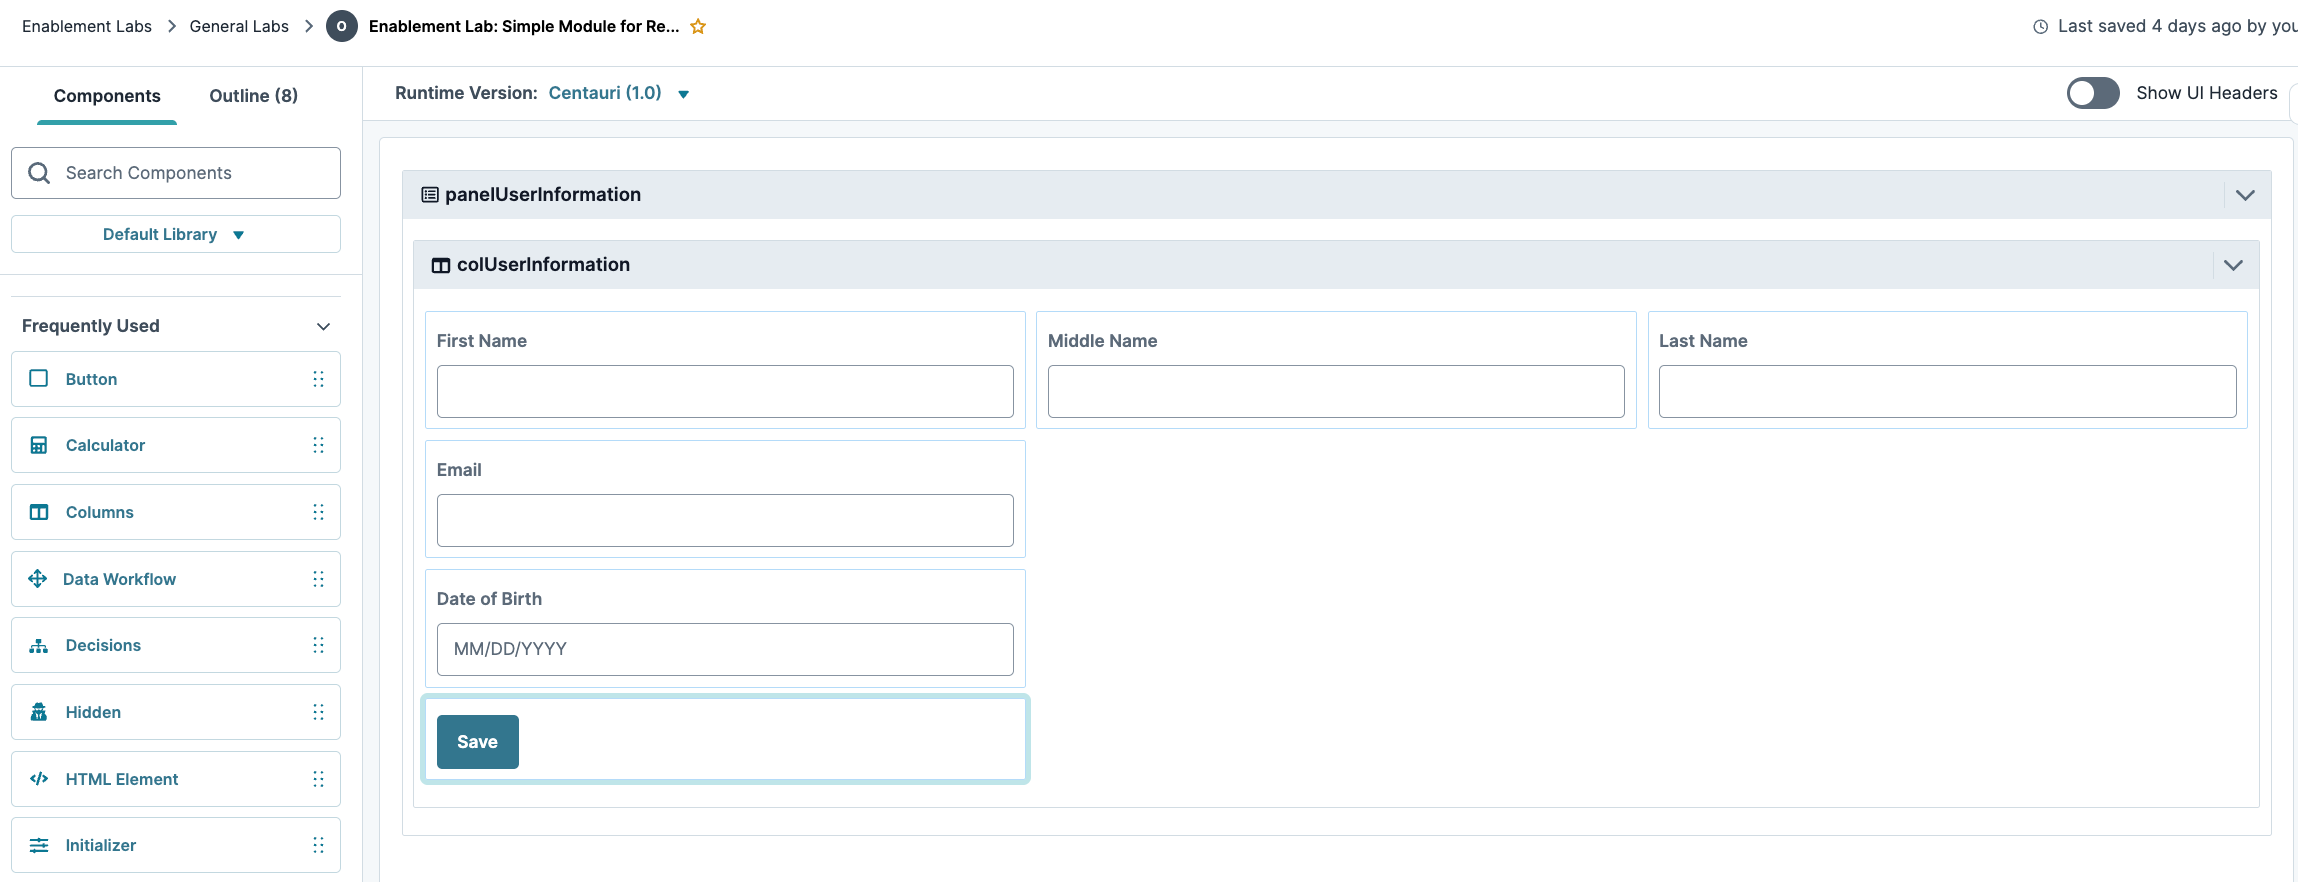Viewport: 2302px width, 882px height.
Task: Go to Enablement Labs breadcrumb
Action: tap(87, 27)
